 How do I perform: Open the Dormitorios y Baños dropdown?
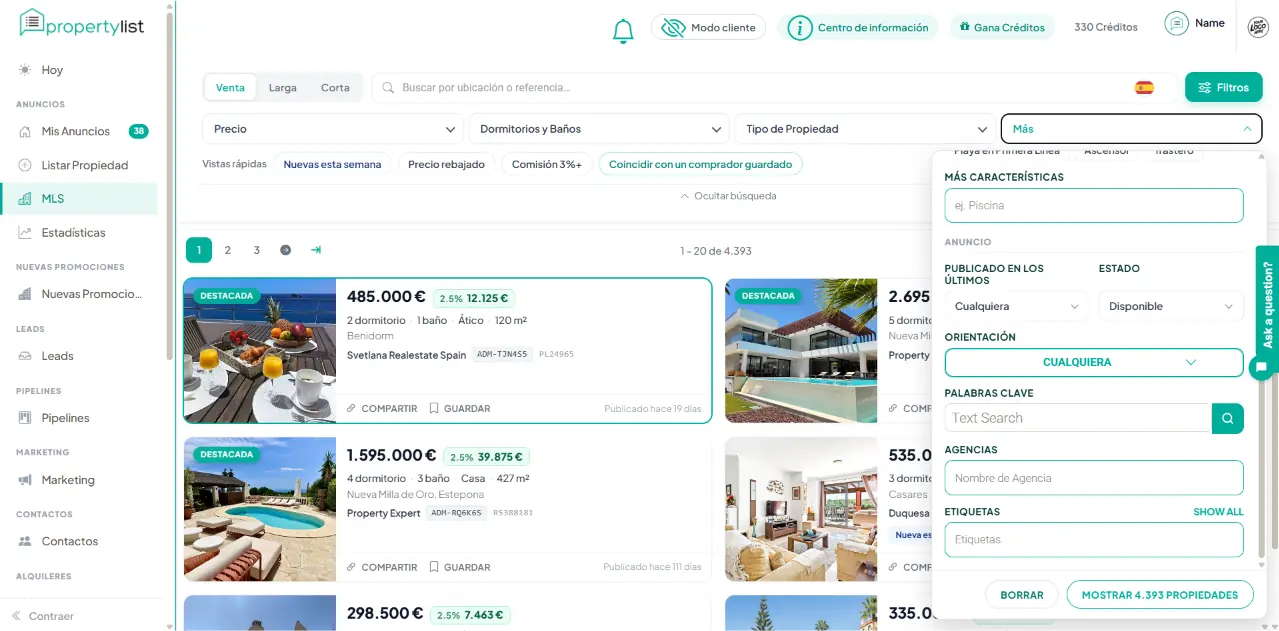coord(598,129)
